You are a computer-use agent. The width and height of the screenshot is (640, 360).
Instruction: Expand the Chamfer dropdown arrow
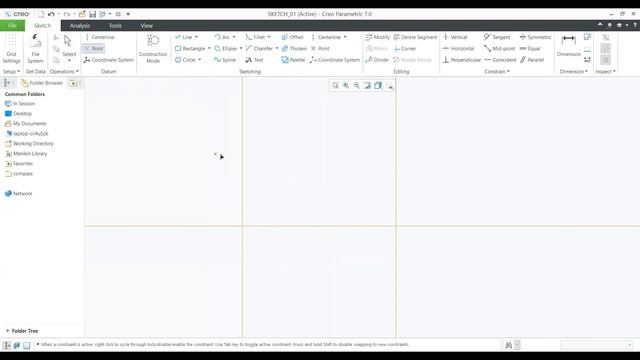click(277, 49)
